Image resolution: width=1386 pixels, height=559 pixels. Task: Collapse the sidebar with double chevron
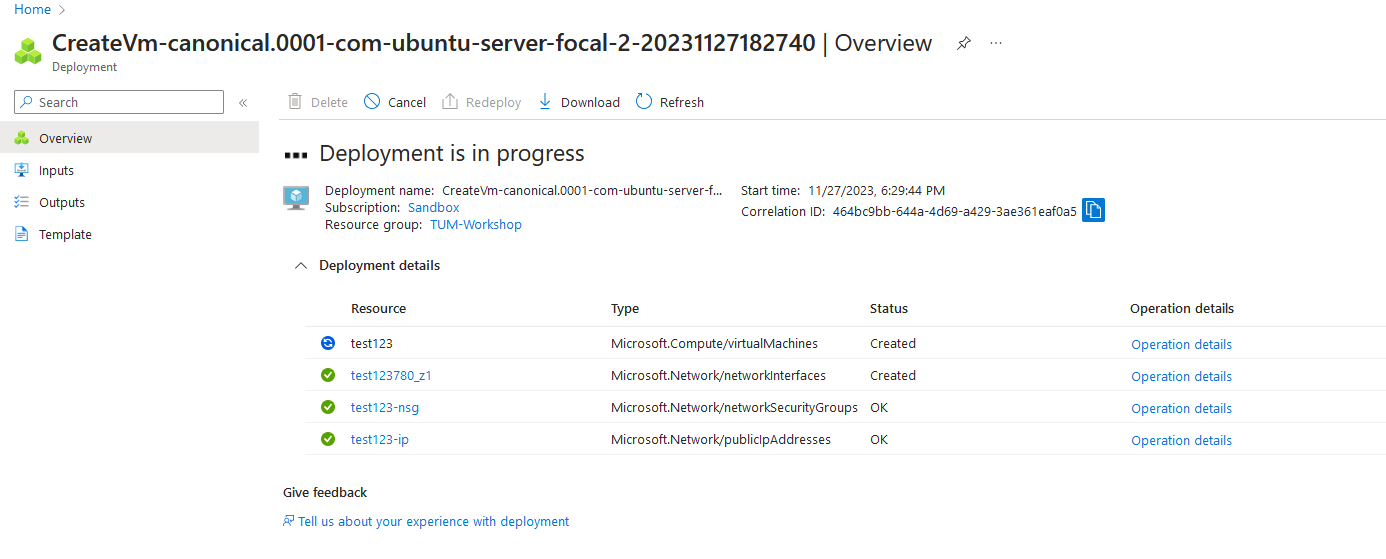(x=243, y=103)
